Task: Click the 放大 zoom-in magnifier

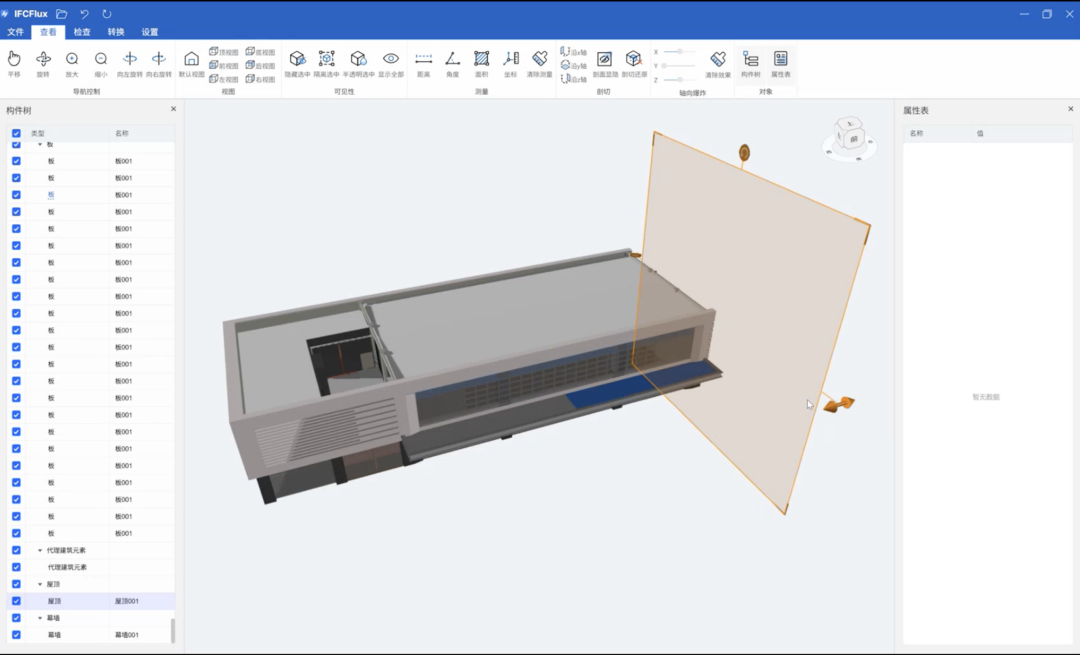Action: pyautogui.click(x=72, y=63)
